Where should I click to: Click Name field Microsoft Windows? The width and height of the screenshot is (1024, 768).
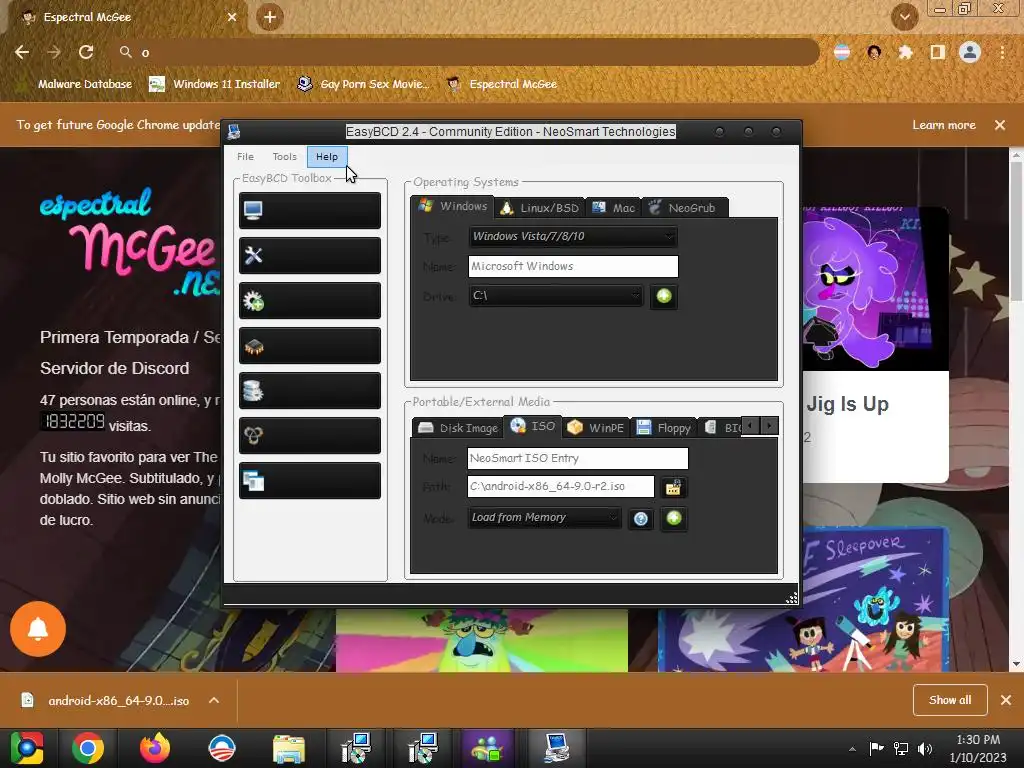[573, 266]
